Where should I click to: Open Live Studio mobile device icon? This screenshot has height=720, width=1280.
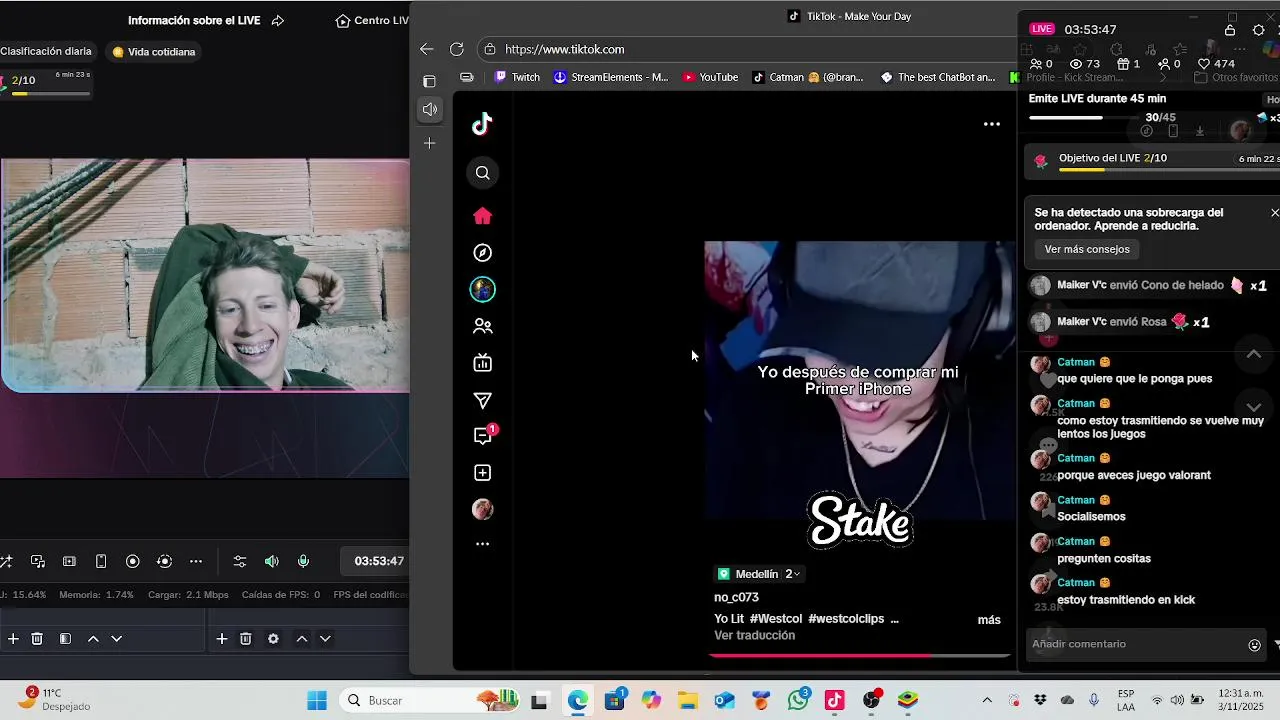tap(101, 561)
